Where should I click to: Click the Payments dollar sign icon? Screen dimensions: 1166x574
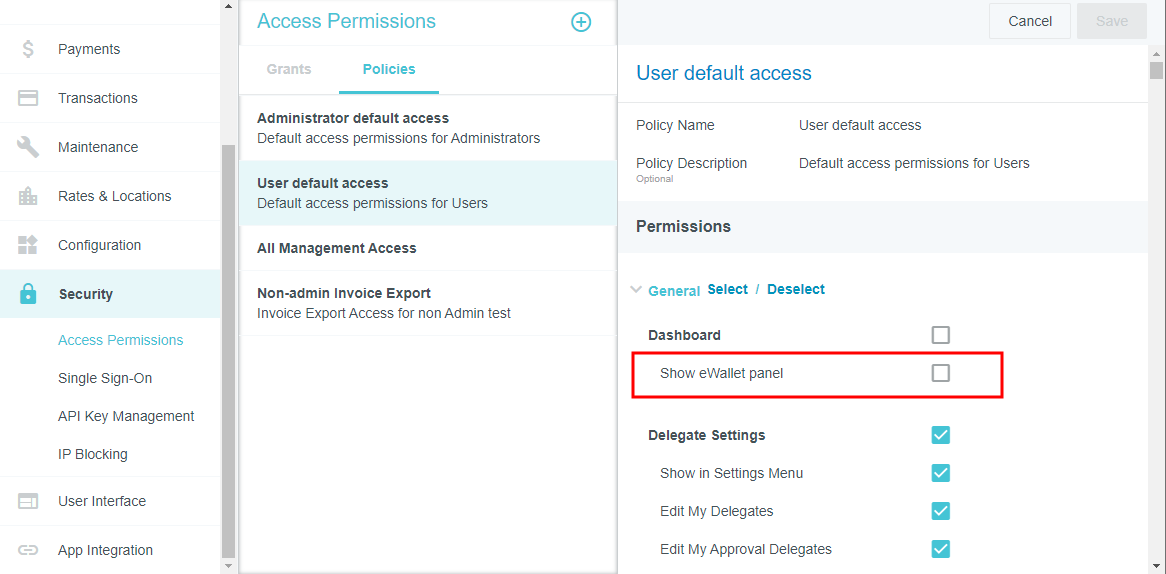tap(28, 49)
